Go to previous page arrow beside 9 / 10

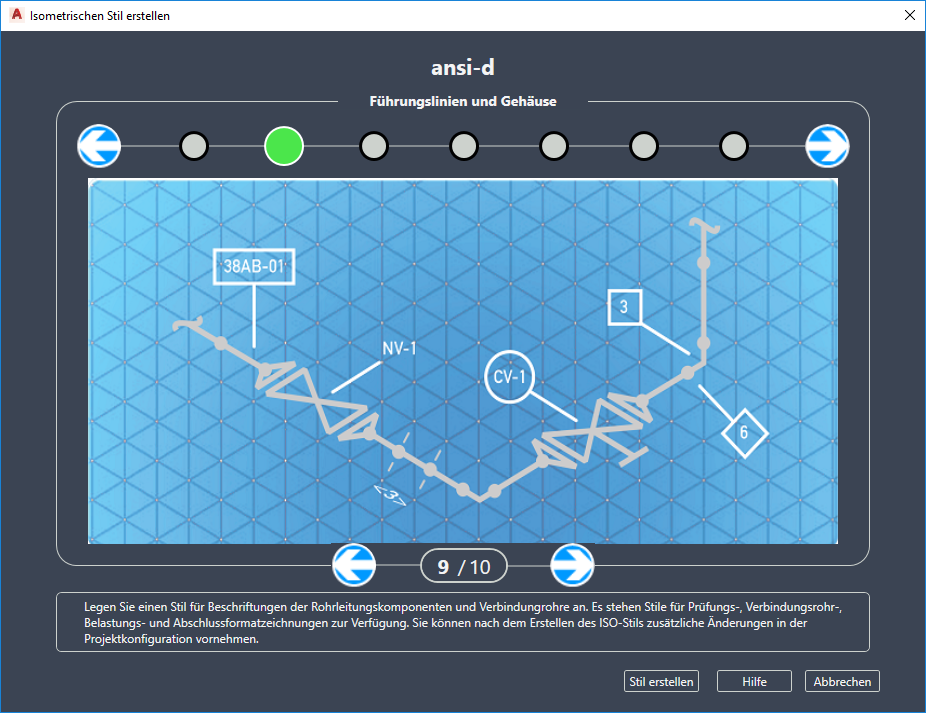click(354, 565)
